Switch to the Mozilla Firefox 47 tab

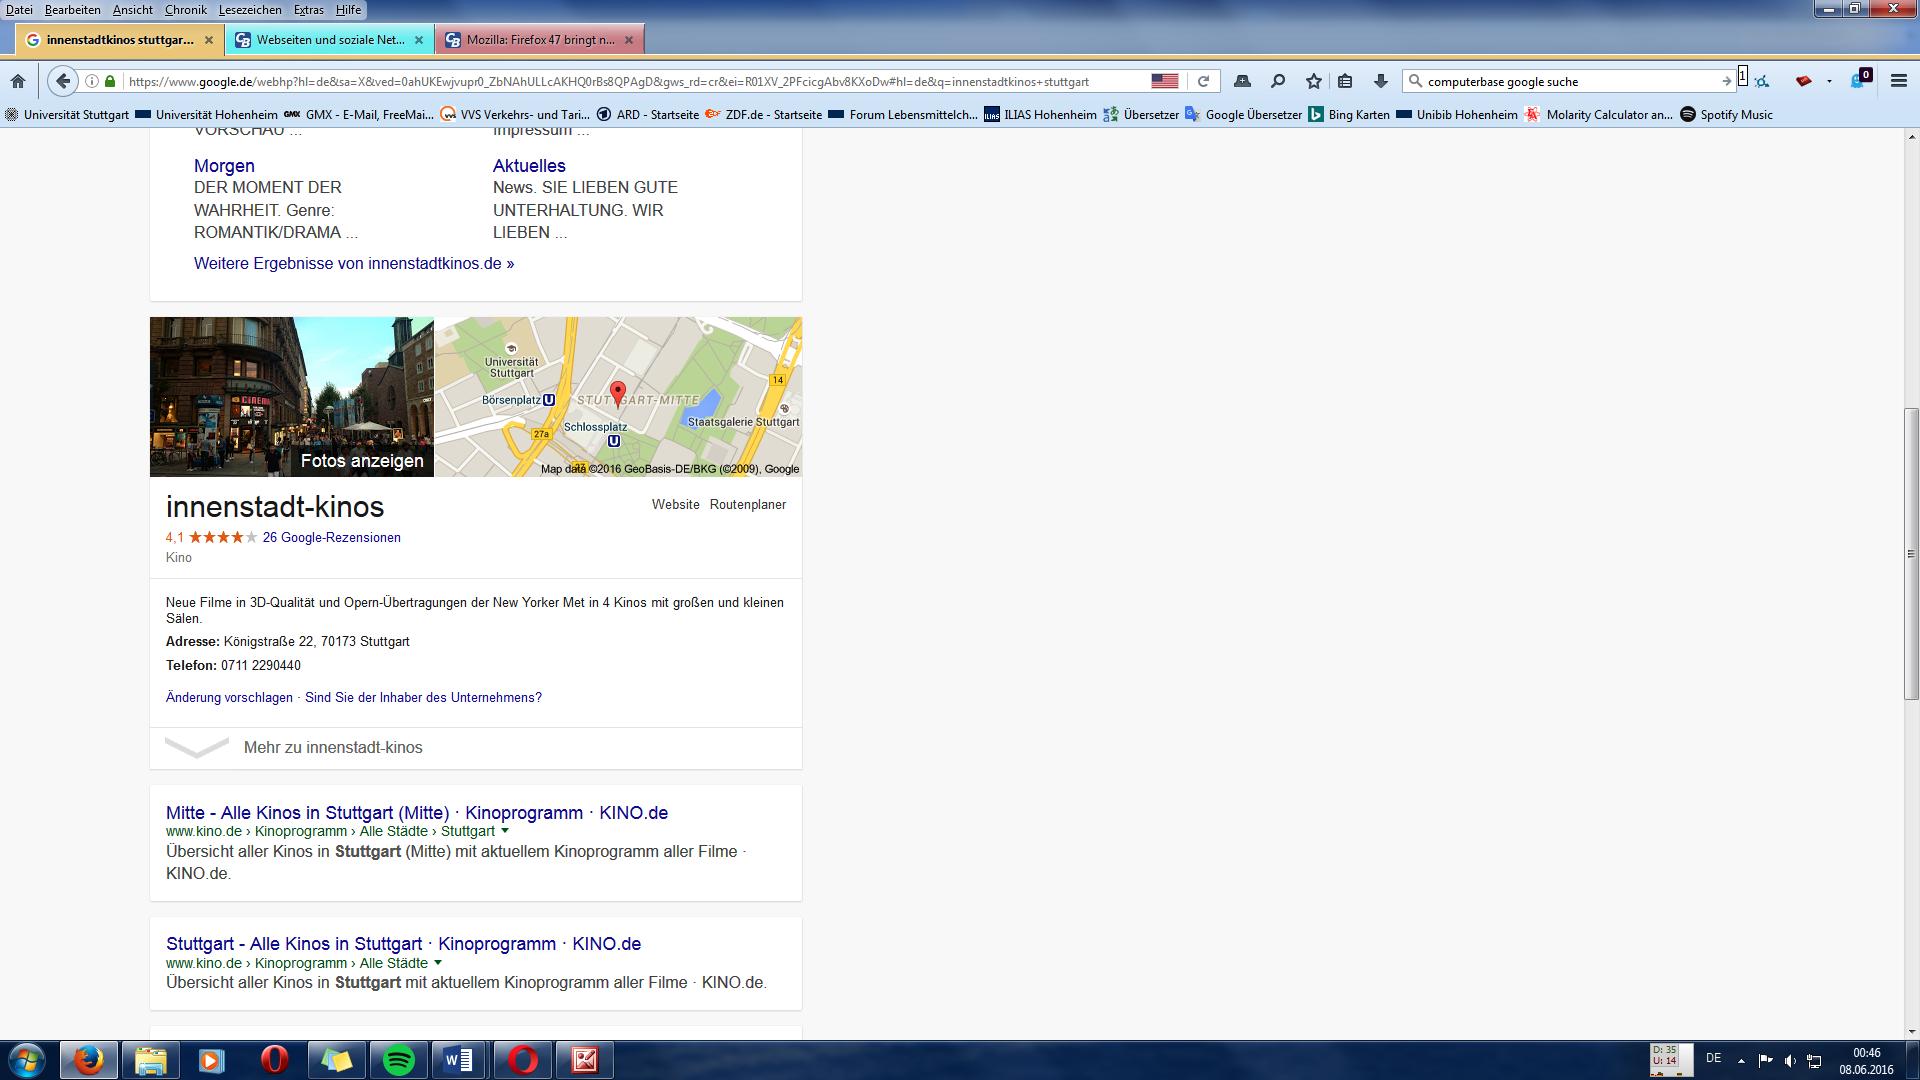click(540, 40)
